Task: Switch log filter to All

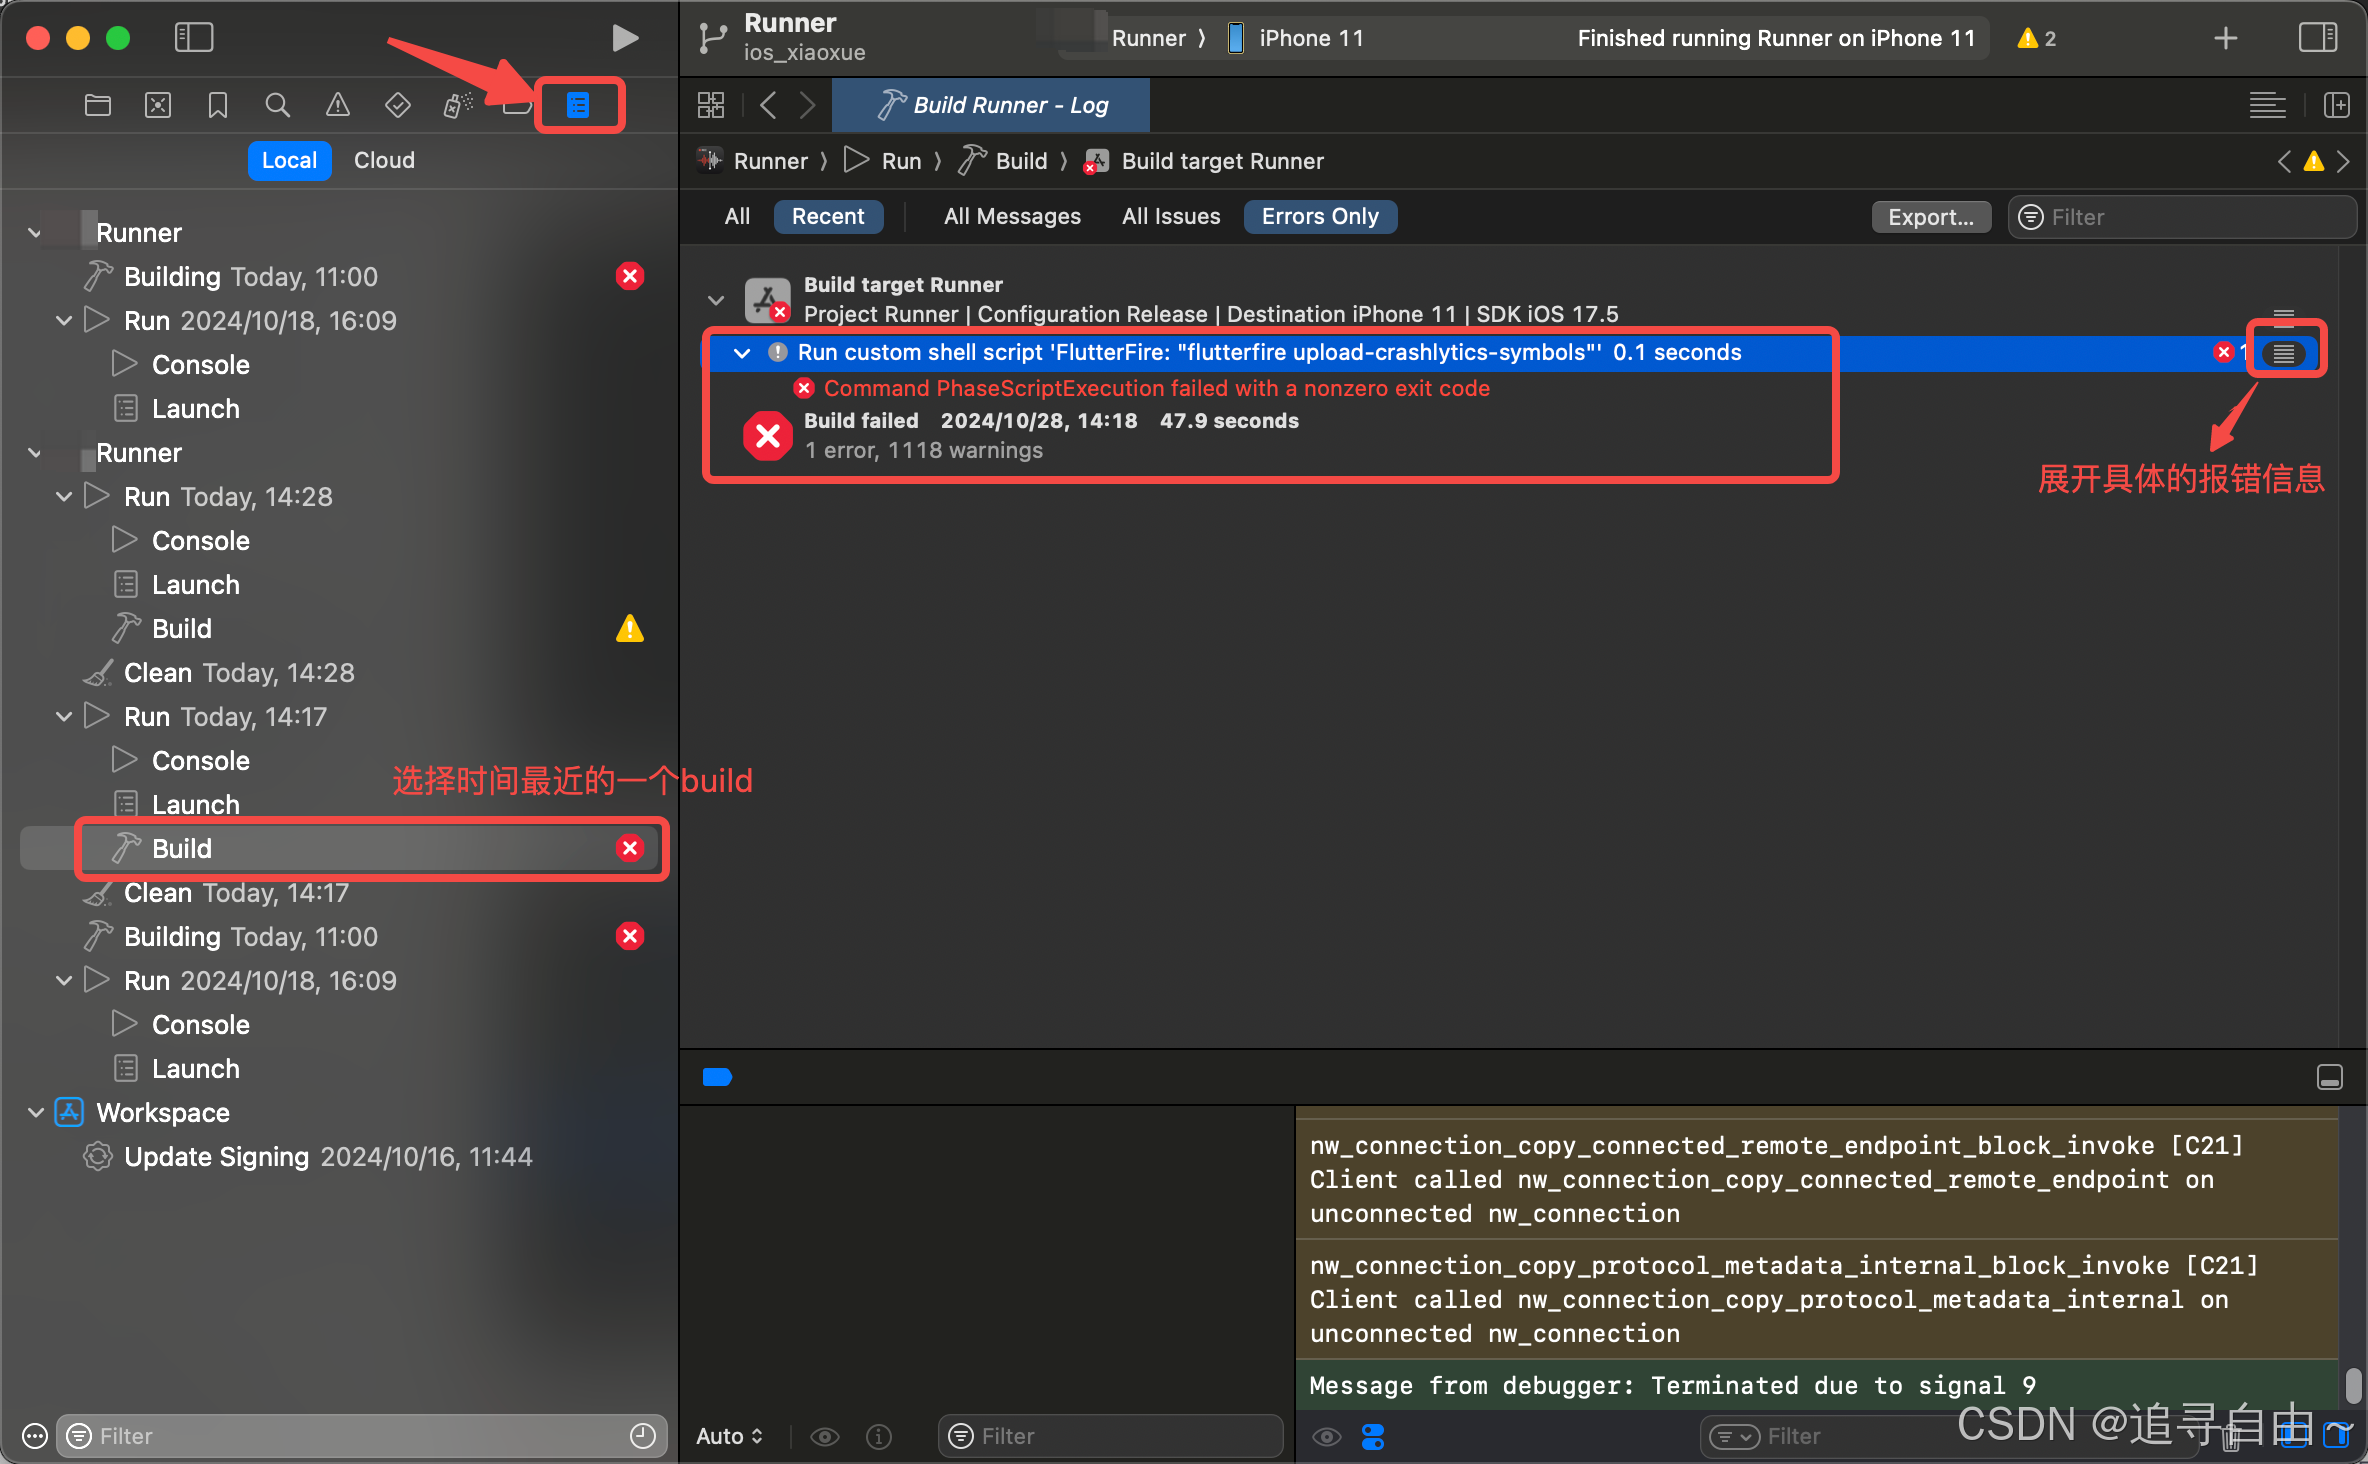Action: 737,216
